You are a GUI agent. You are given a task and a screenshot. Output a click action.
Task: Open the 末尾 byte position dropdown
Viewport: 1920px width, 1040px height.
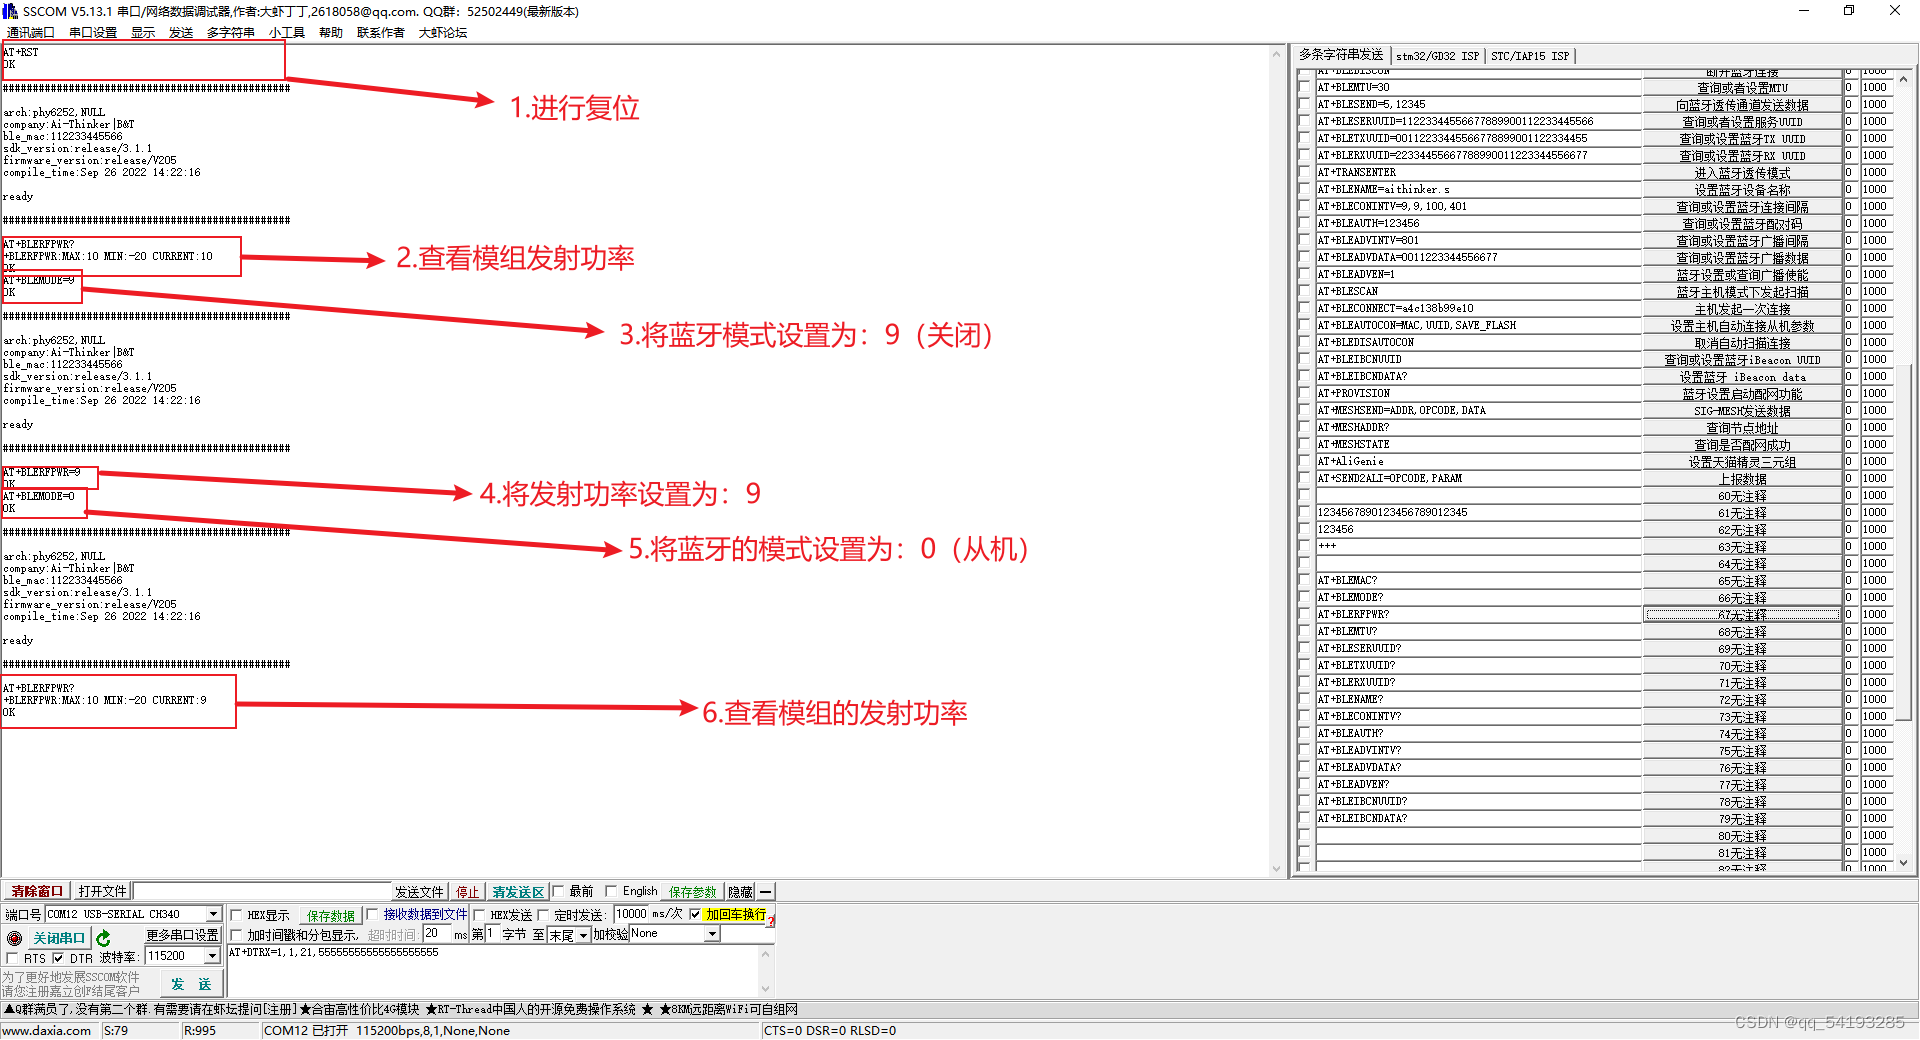[583, 935]
